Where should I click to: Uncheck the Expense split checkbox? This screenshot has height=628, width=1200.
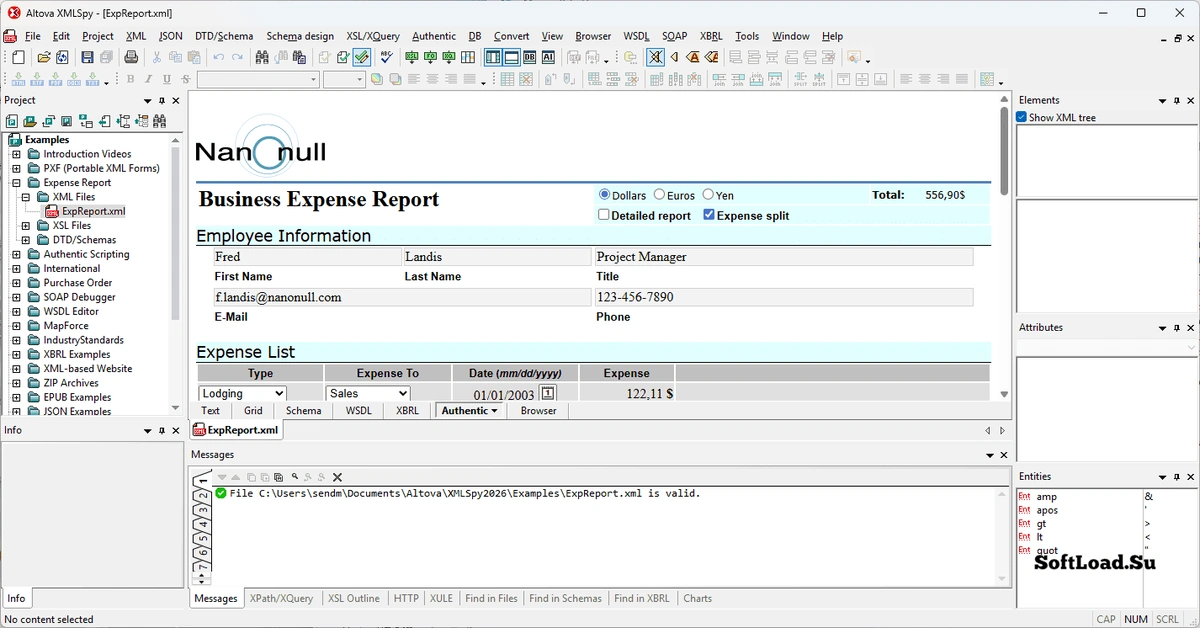click(709, 215)
